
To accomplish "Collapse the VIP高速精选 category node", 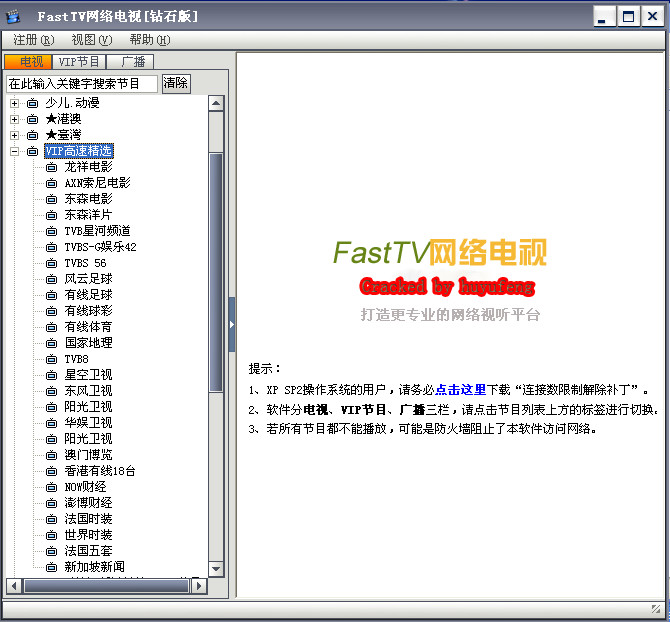I will pos(14,151).
